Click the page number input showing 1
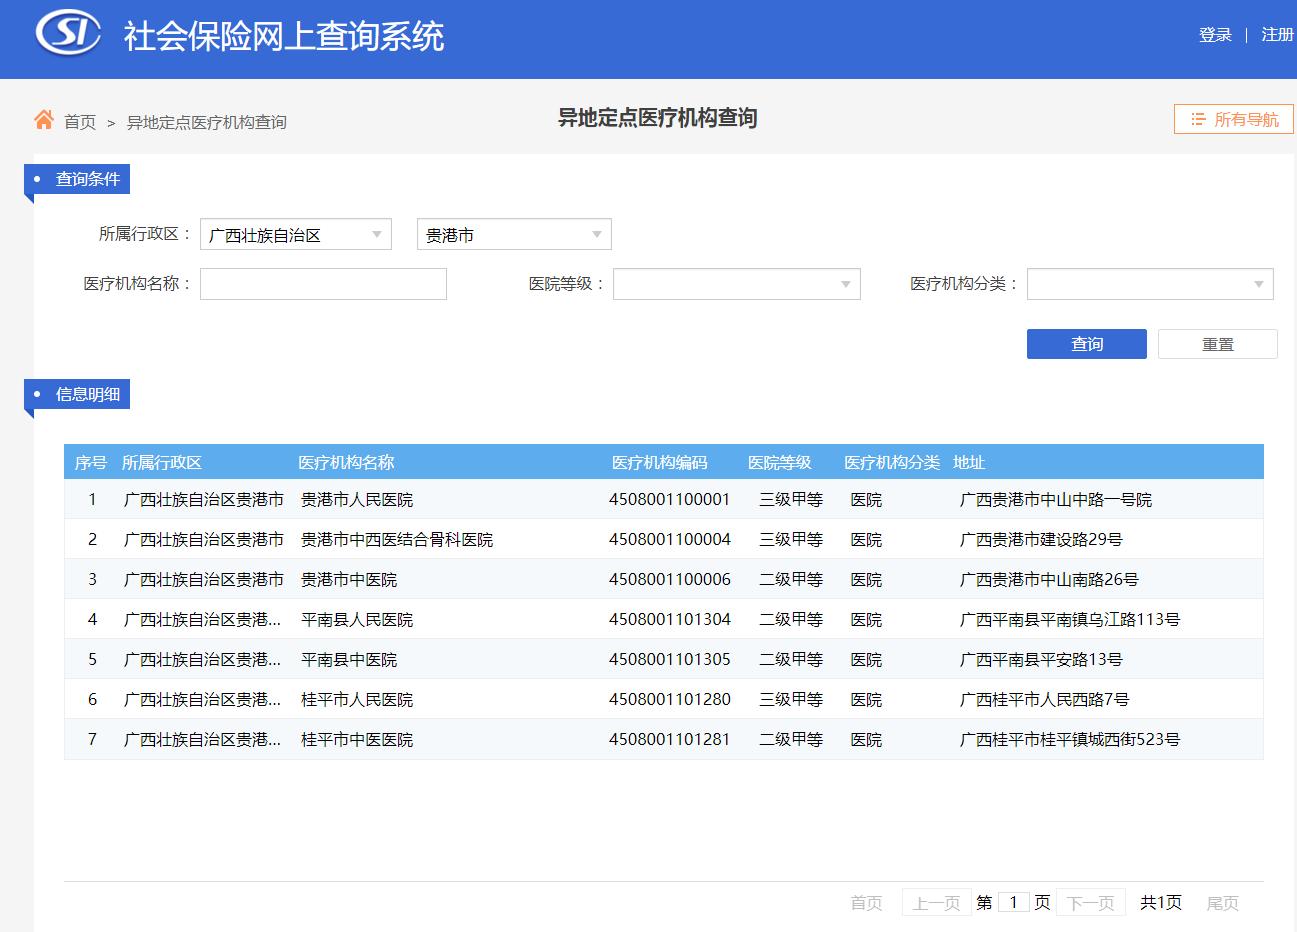The image size is (1297, 932). pyautogui.click(x=1014, y=901)
